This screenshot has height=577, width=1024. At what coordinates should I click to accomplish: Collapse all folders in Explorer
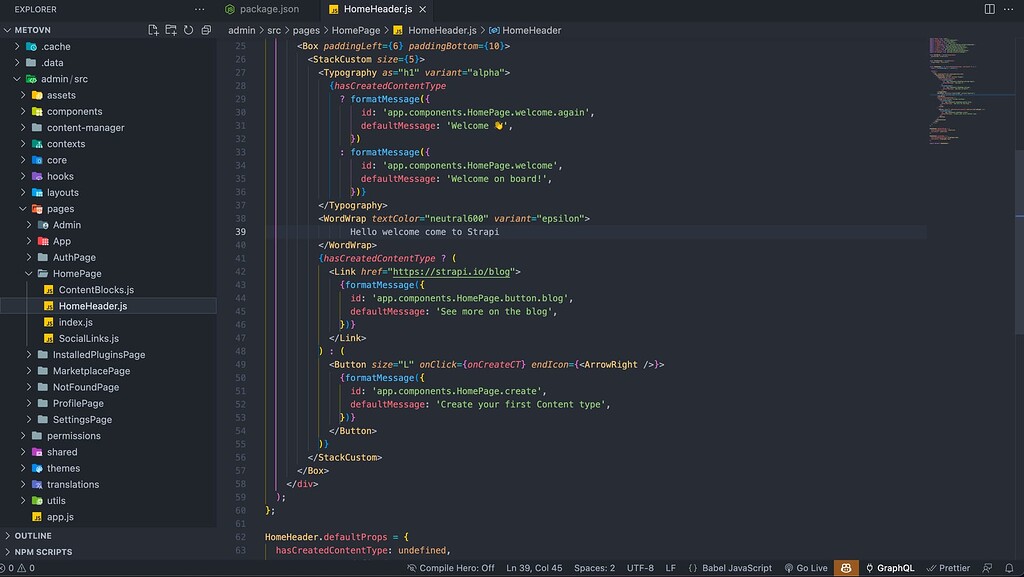pyautogui.click(x=205, y=31)
